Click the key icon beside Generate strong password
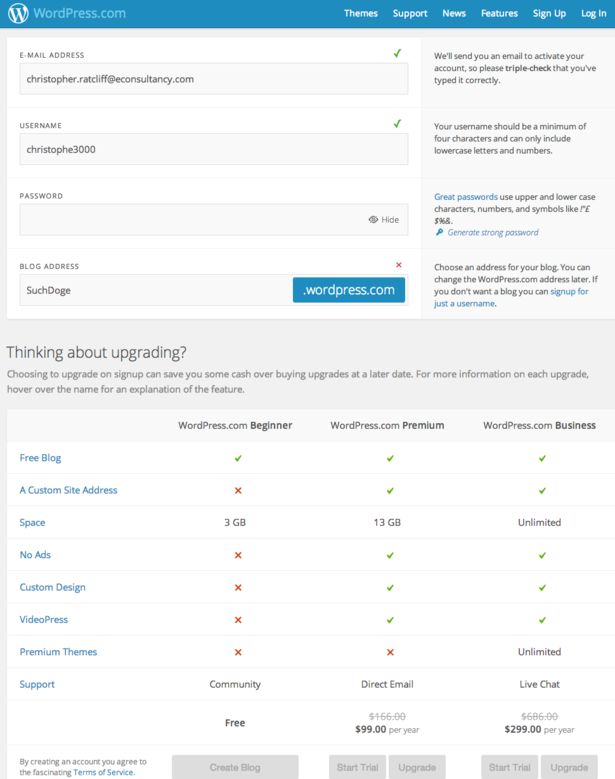The height and width of the screenshot is (779, 615). pos(439,232)
